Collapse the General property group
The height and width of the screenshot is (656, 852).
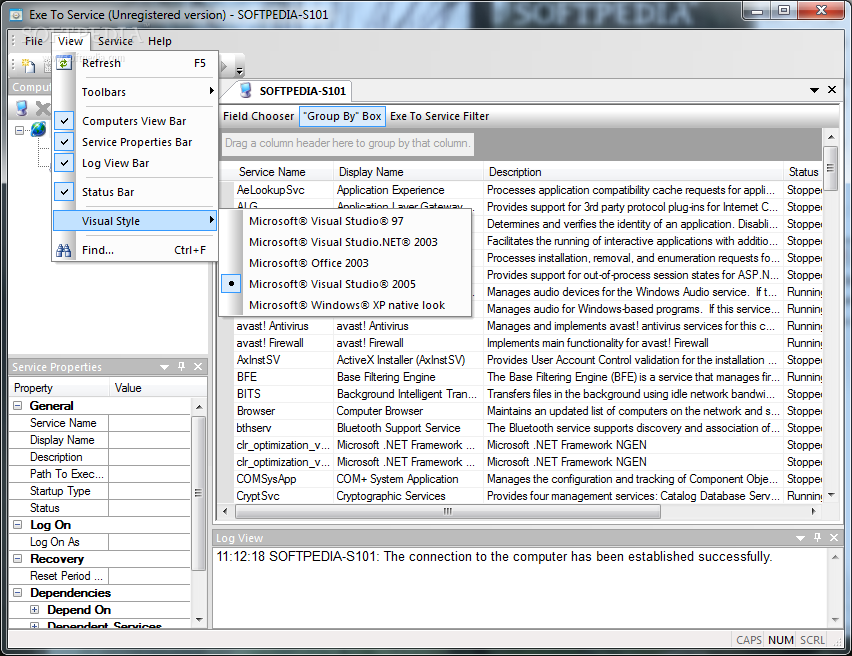pos(17,405)
